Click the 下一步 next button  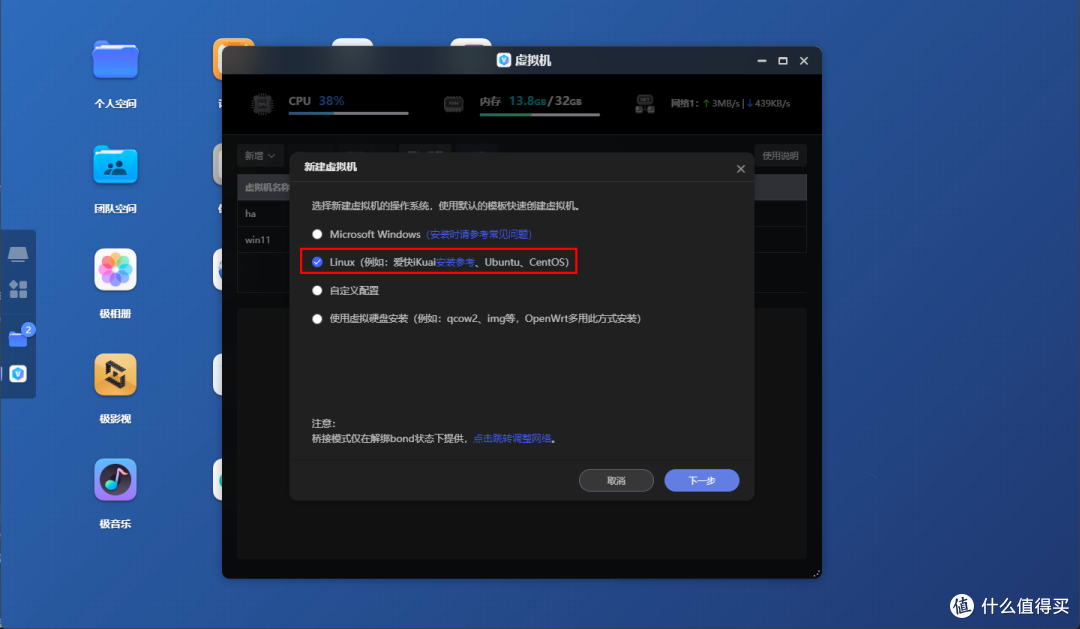(701, 480)
